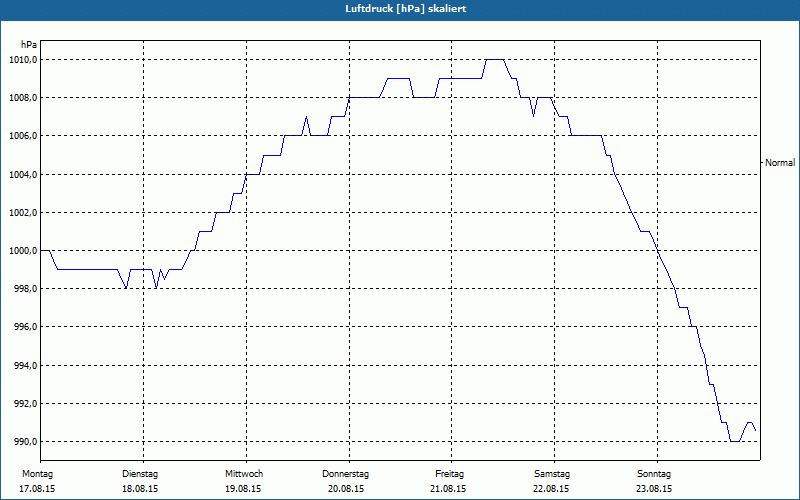Click the date 18.08.15
This screenshot has height=500, width=800.
tap(140, 489)
